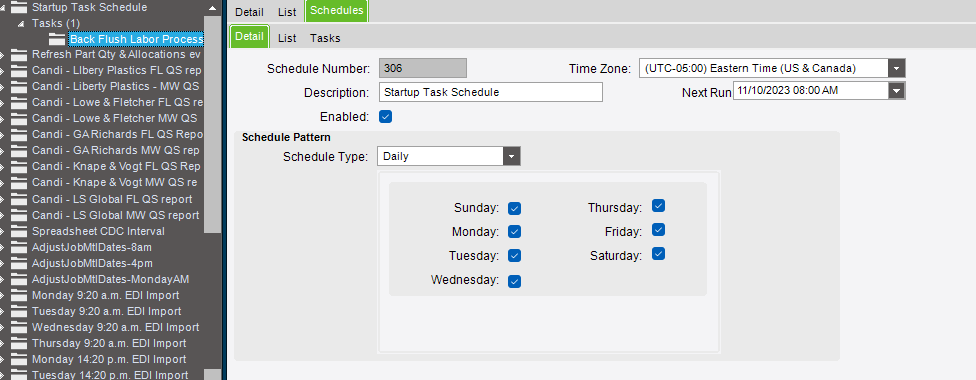
Task: Toggle the Sunday checkbox
Action: [514, 208]
